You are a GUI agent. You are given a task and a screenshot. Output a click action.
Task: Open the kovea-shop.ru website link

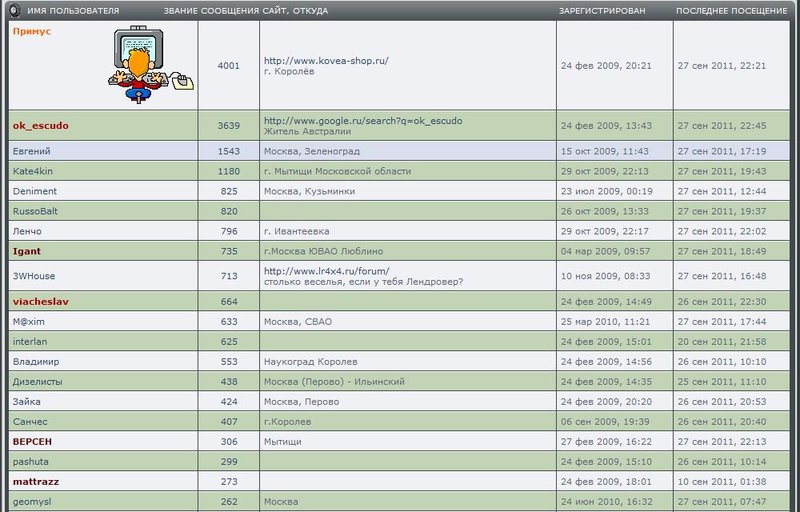[x=325, y=61]
